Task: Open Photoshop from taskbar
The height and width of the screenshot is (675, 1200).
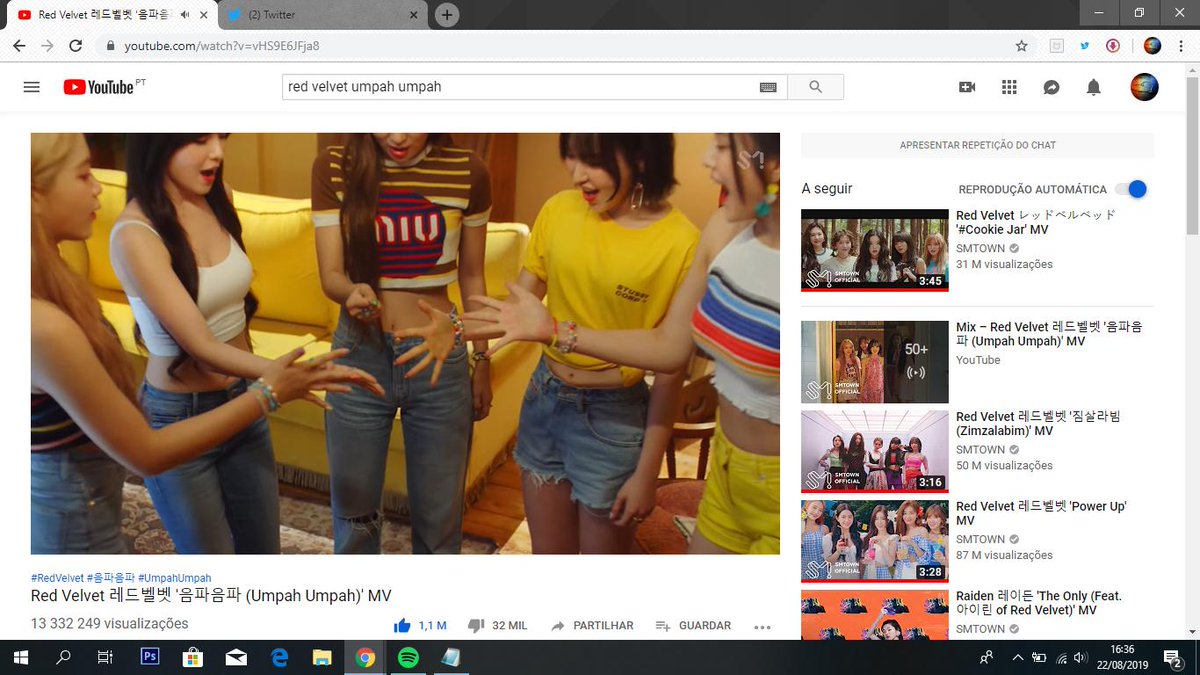Action: pyautogui.click(x=150, y=658)
